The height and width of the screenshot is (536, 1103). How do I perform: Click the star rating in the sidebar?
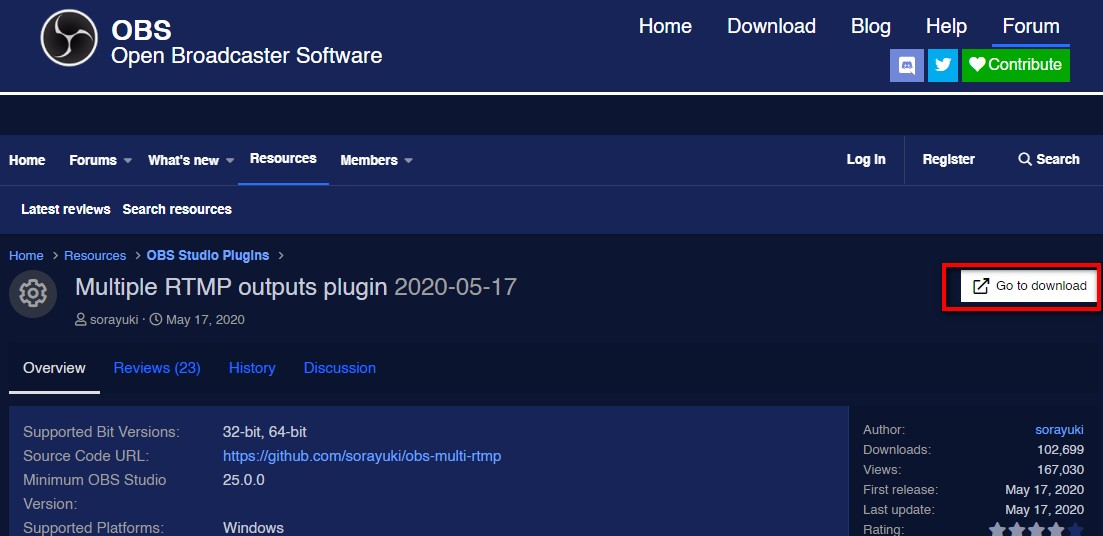coord(1036,529)
